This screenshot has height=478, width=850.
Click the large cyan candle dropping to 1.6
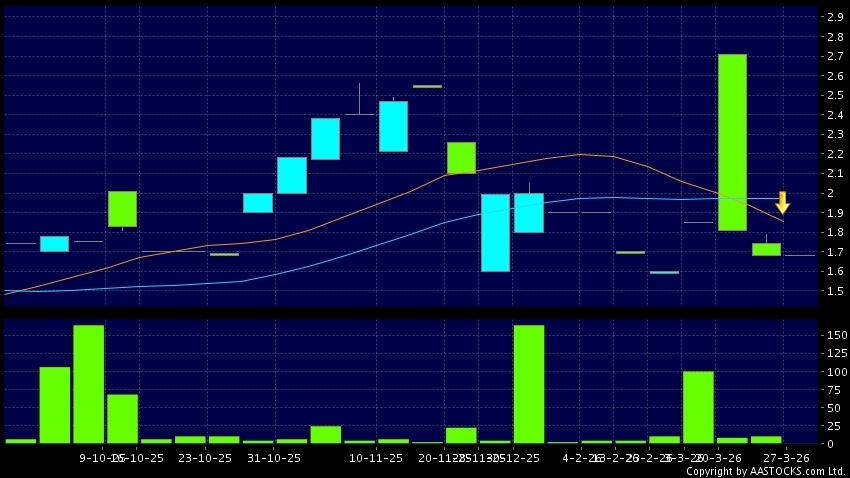click(x=495, y=232)
